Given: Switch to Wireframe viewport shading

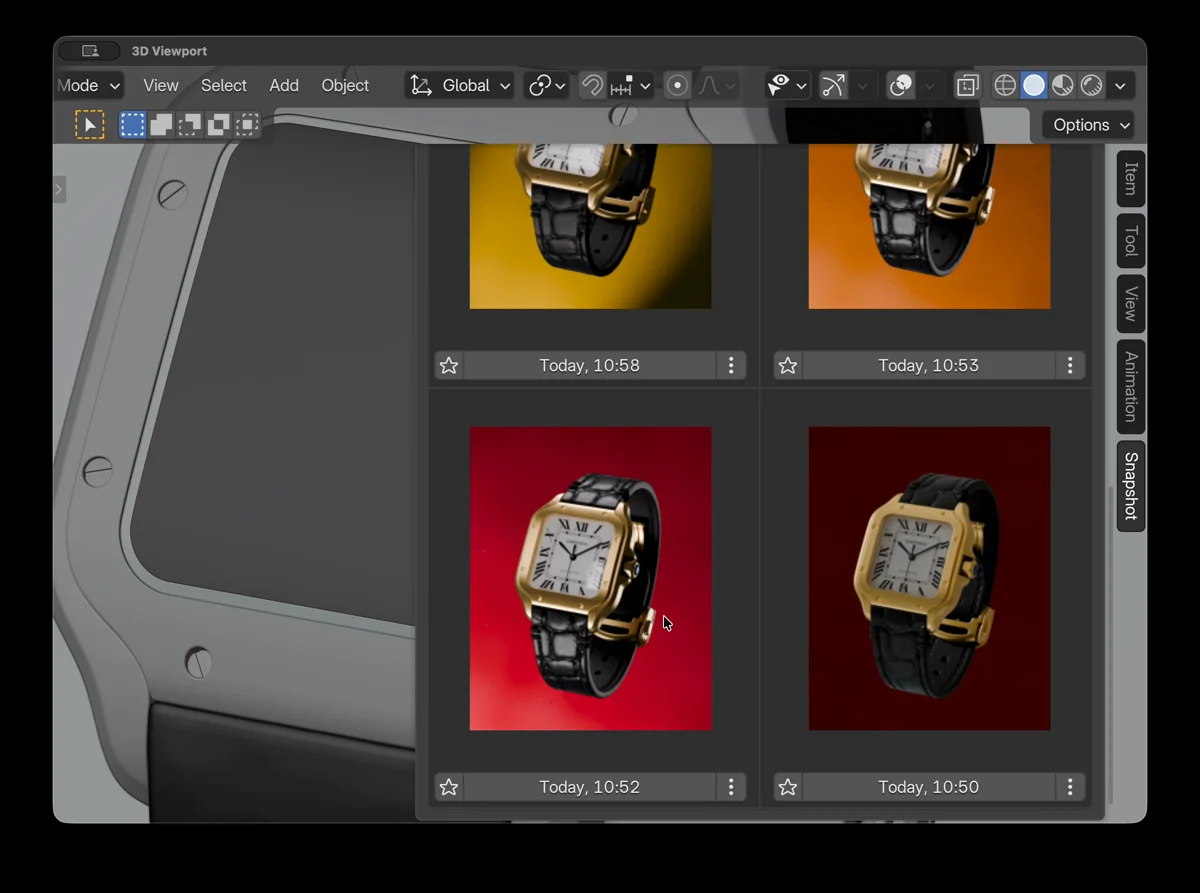Looking at the screenshot, I should [1004, 85].
